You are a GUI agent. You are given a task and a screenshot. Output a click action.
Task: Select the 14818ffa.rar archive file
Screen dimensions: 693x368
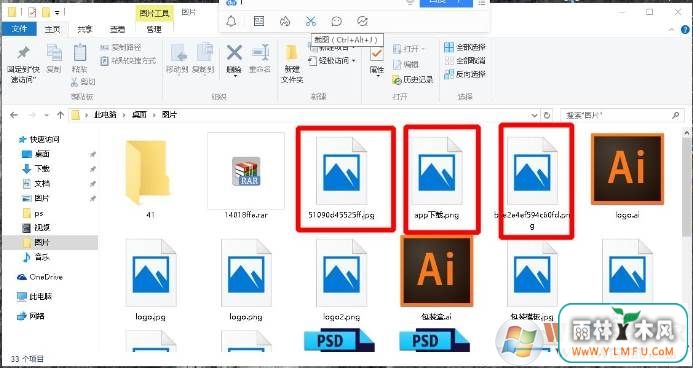pyautogui.click(x=246, y=175)
